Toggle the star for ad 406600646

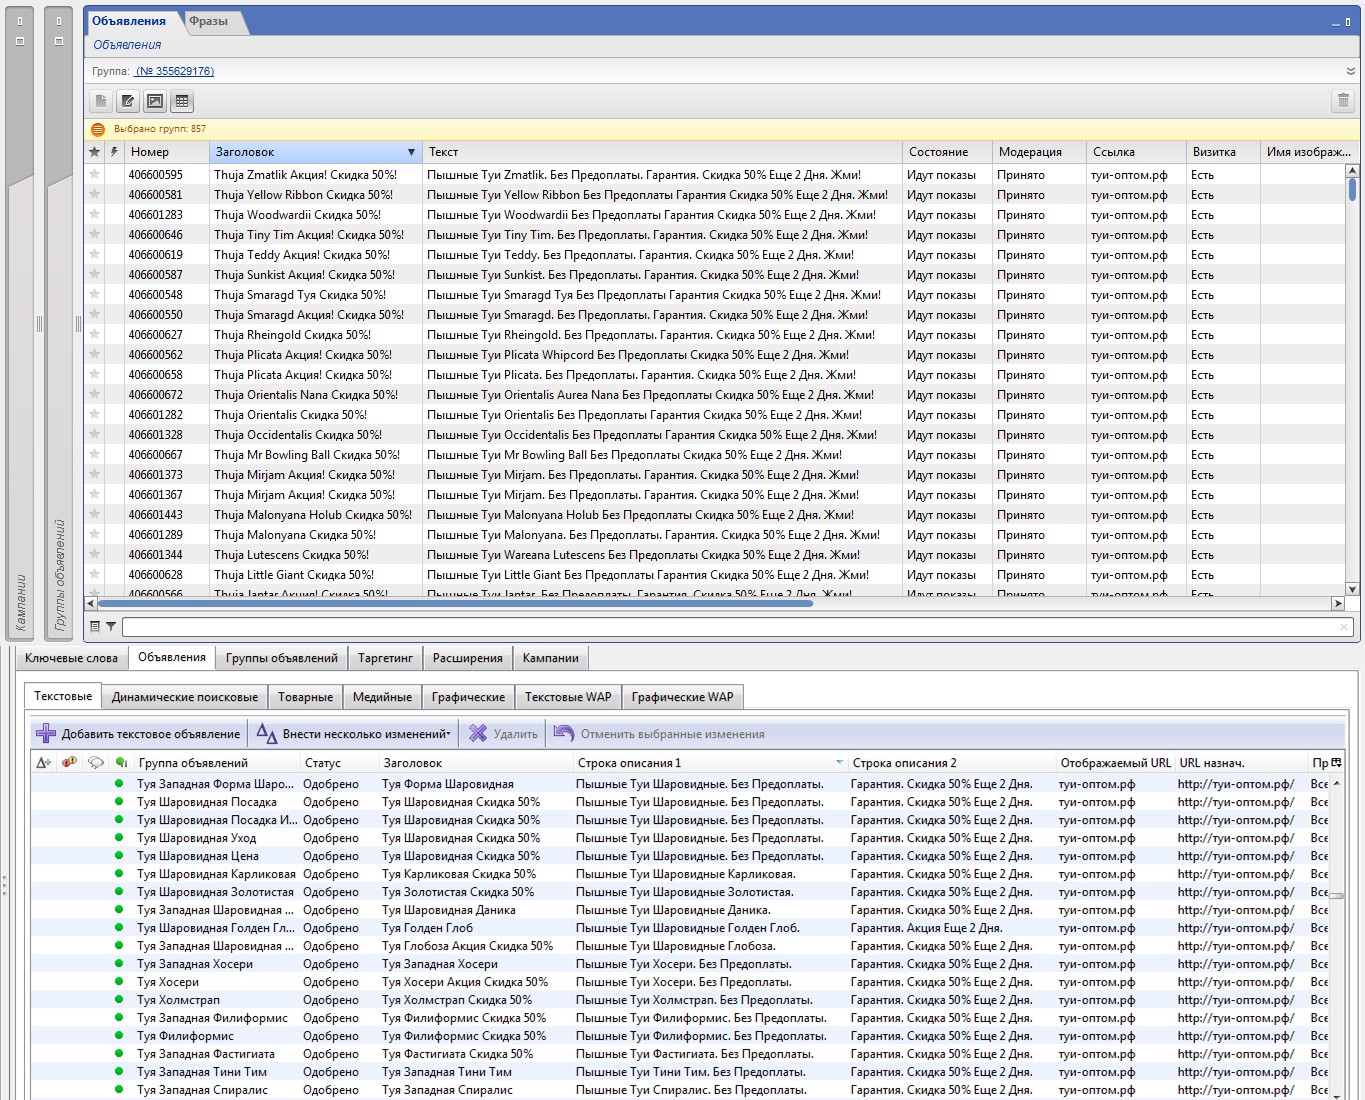coord(95,235)
